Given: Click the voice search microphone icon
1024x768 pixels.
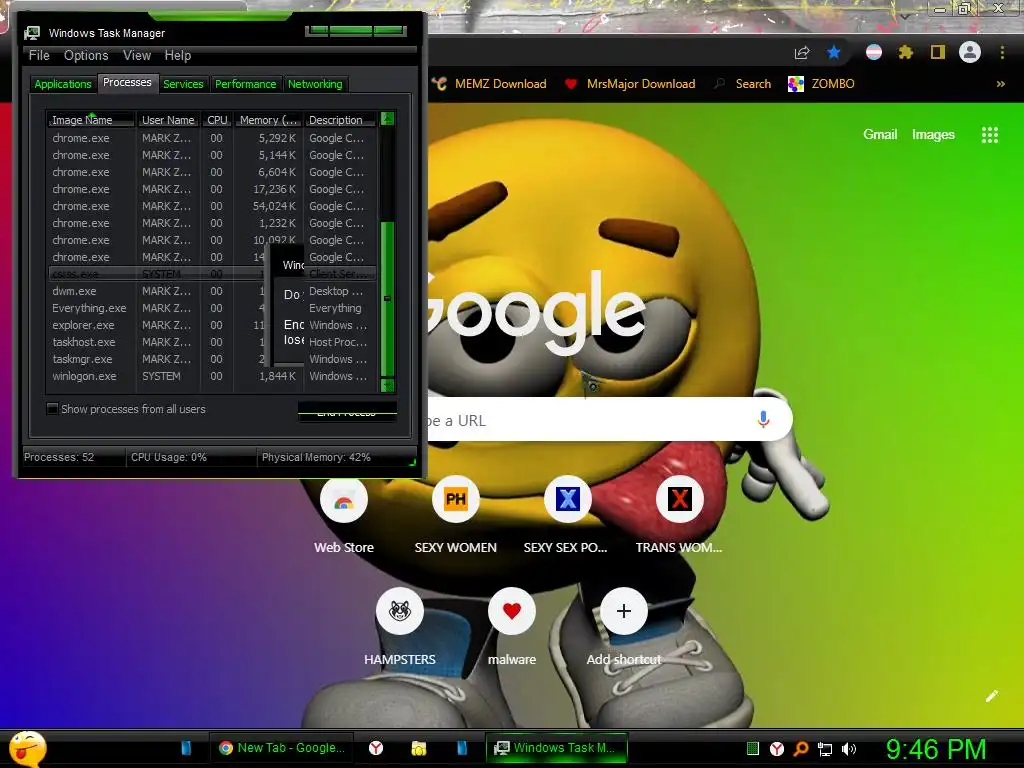Looking at the screenshot, I should 763,420.
